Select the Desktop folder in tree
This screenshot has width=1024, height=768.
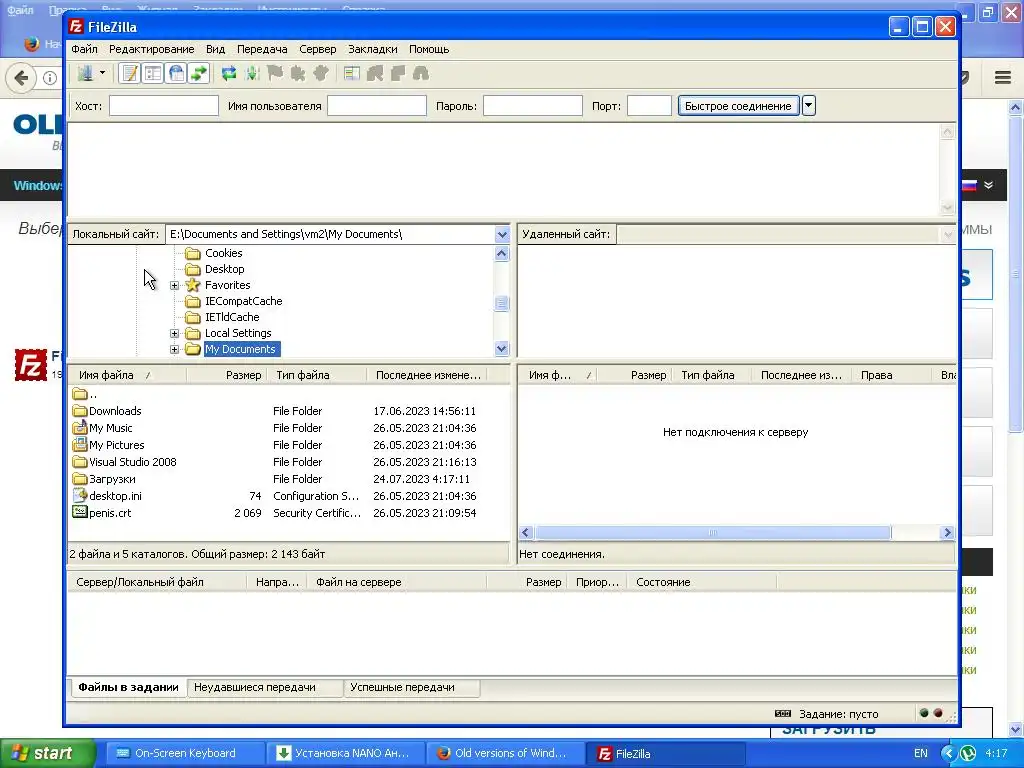(x=225, y=269)
